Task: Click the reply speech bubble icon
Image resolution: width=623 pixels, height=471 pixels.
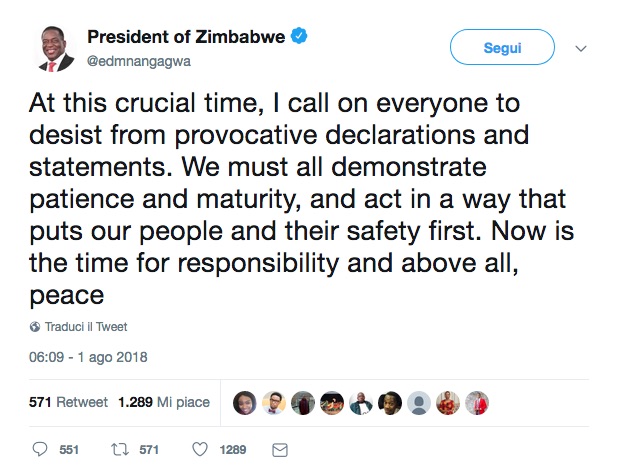Action: point(41,449)
